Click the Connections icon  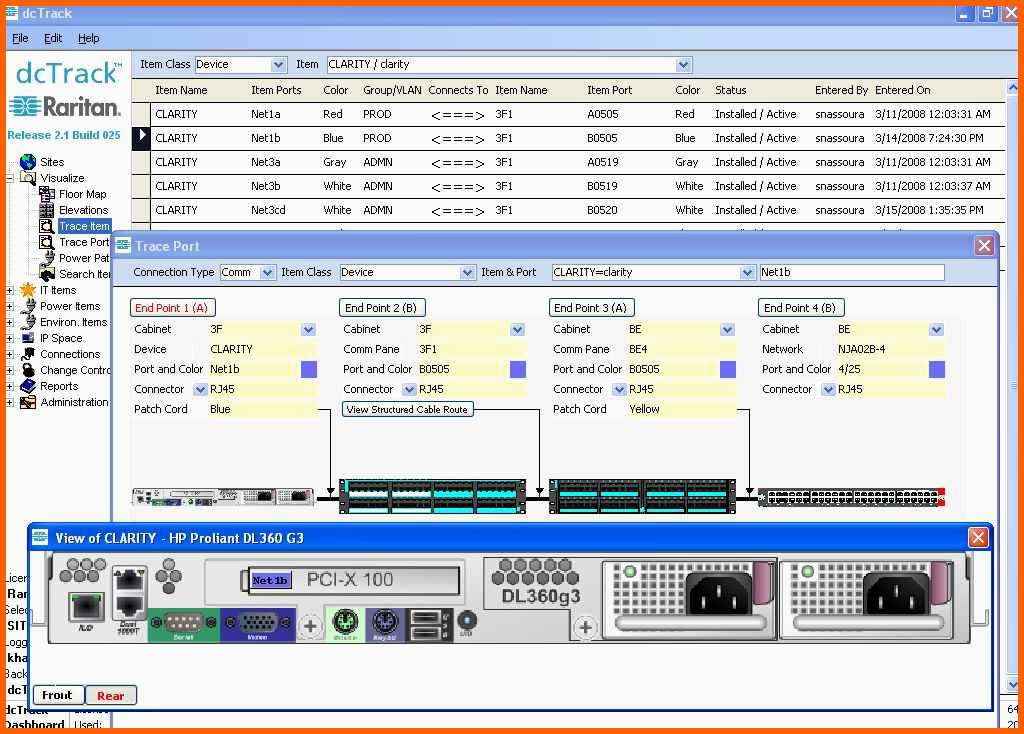(x=27, y=354)
